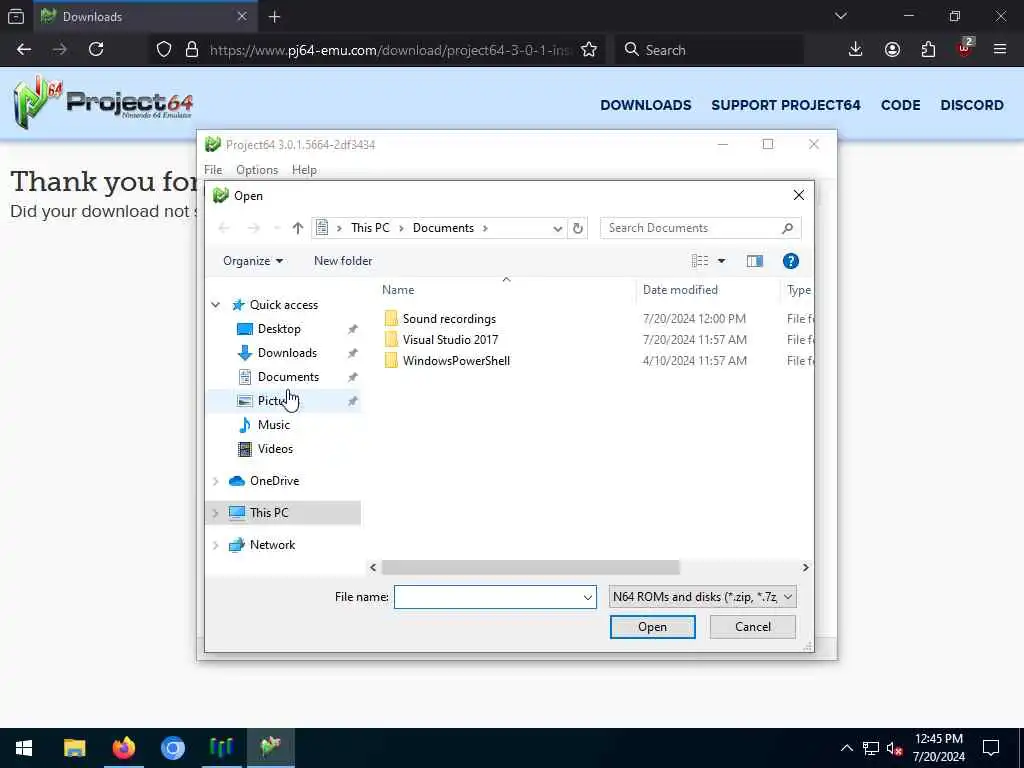Viewport: 1024px width, 768px height.
Task: Open the N64 ROMs file type dropdown
Action: [703, 597]
